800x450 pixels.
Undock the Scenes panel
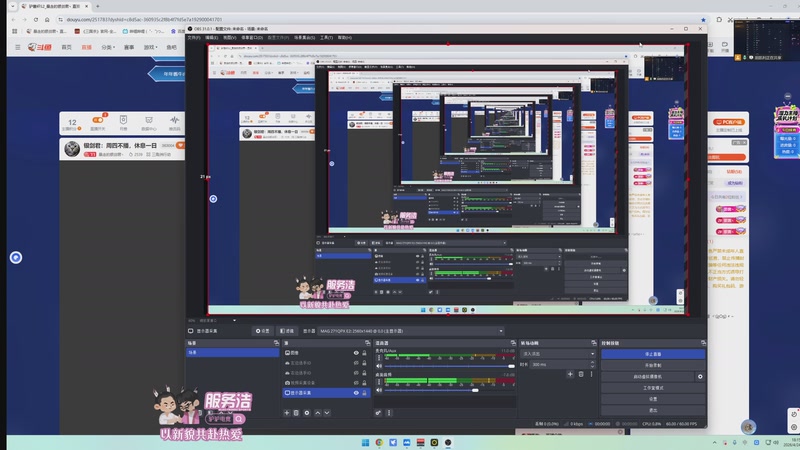point(276,343)
